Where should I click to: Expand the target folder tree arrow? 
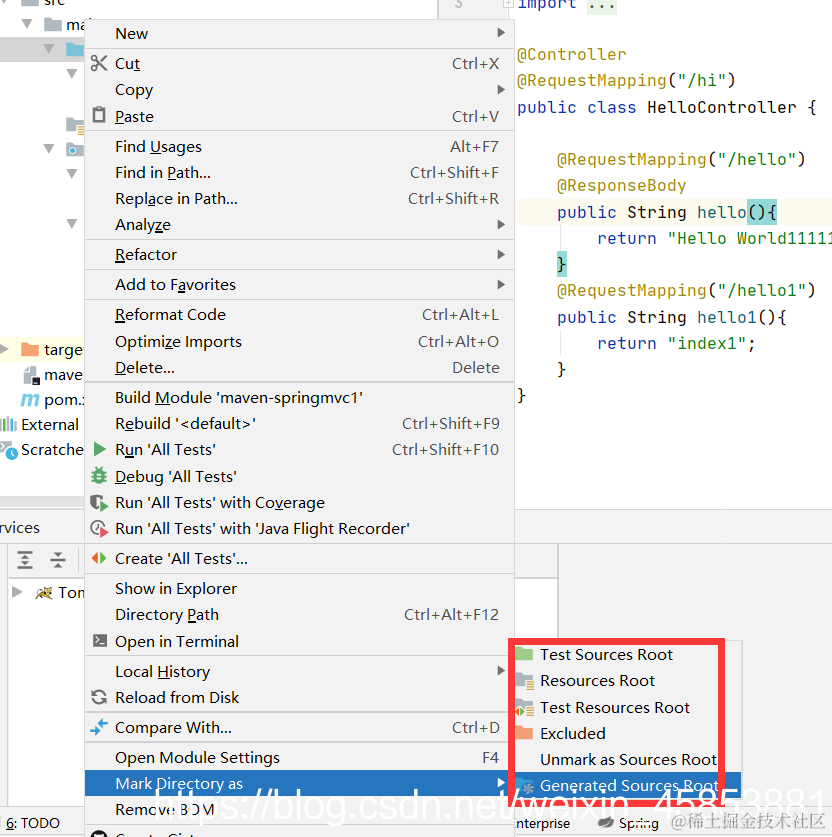(5, 349)
